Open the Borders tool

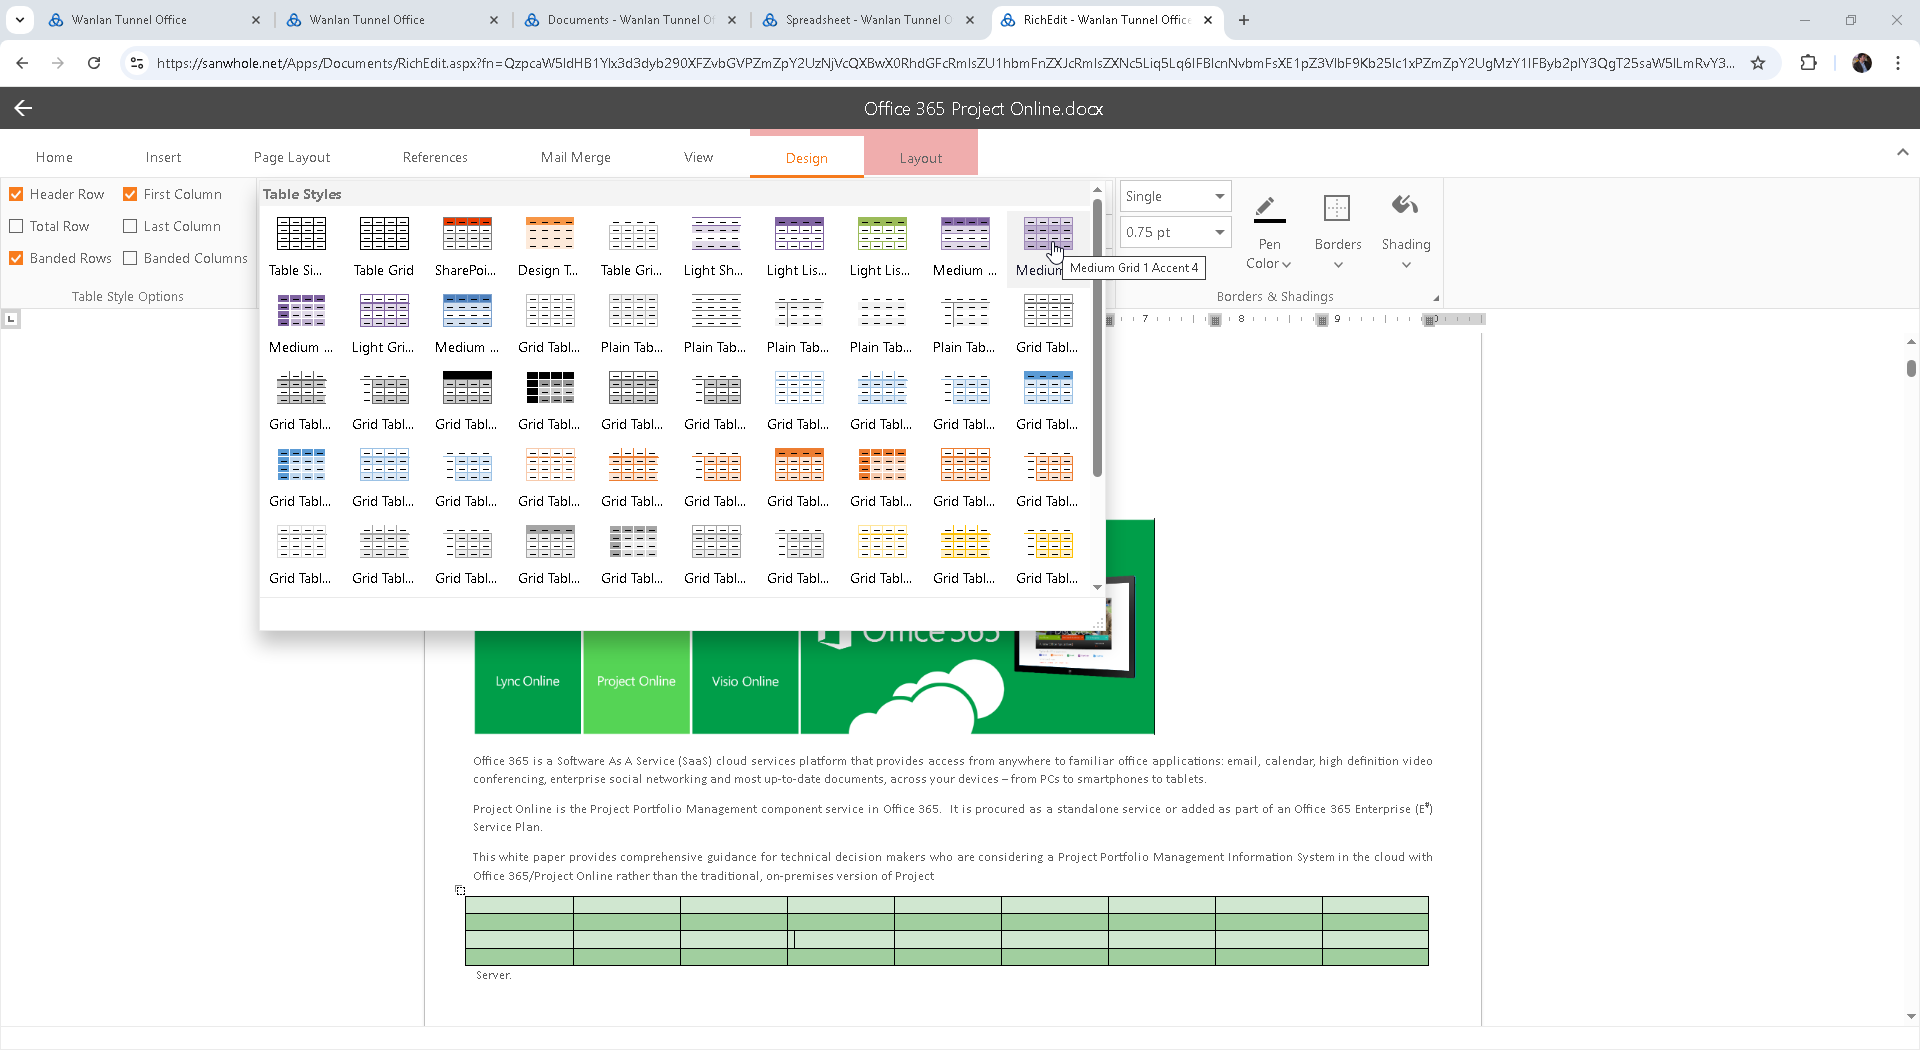pyautogui.click(x=1337, y=210)
